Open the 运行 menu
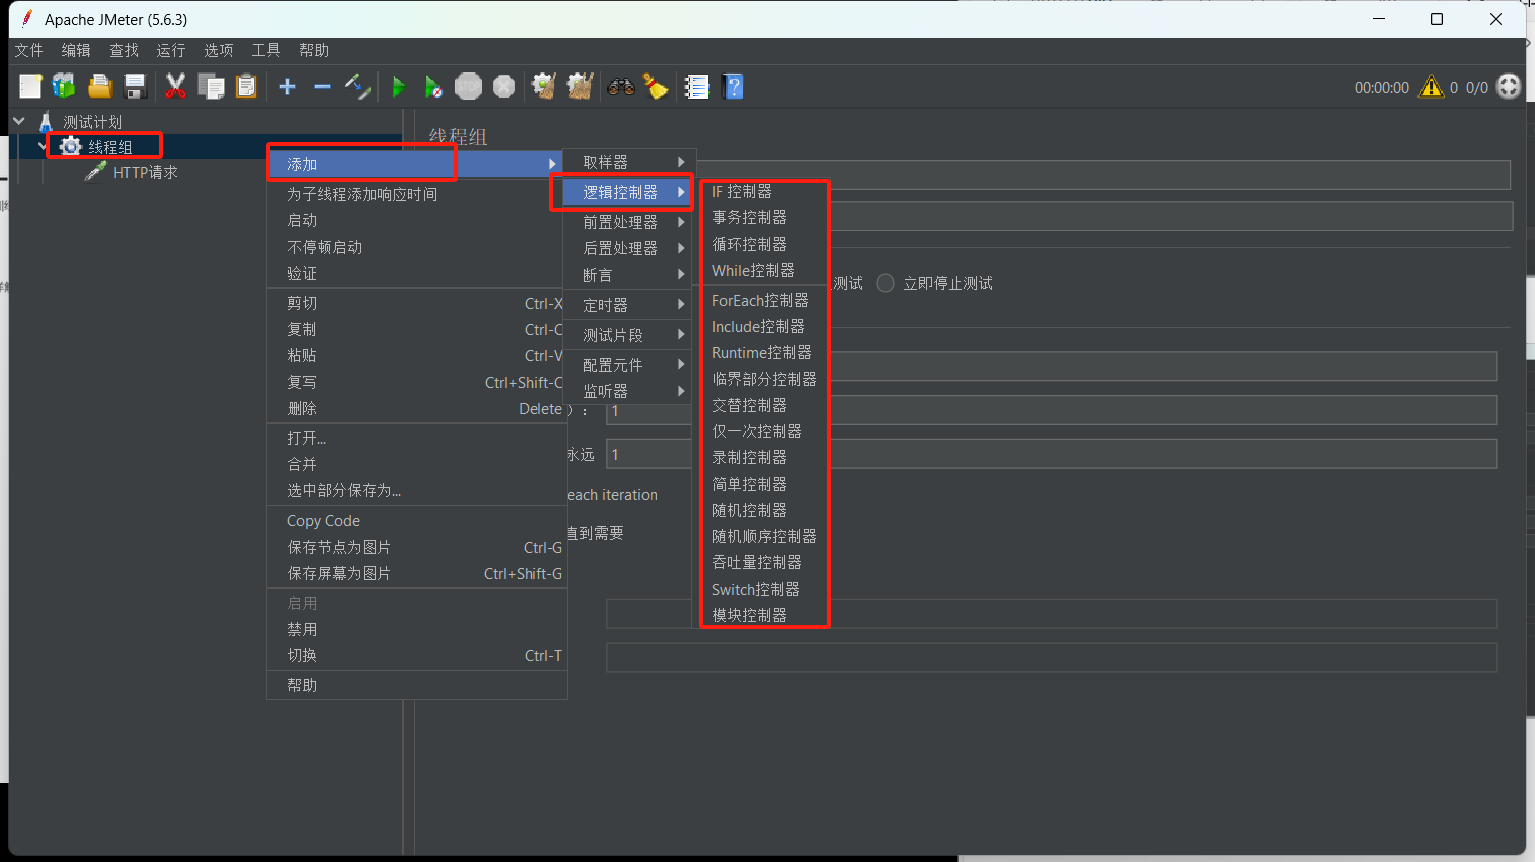 (x=171, y=50)
